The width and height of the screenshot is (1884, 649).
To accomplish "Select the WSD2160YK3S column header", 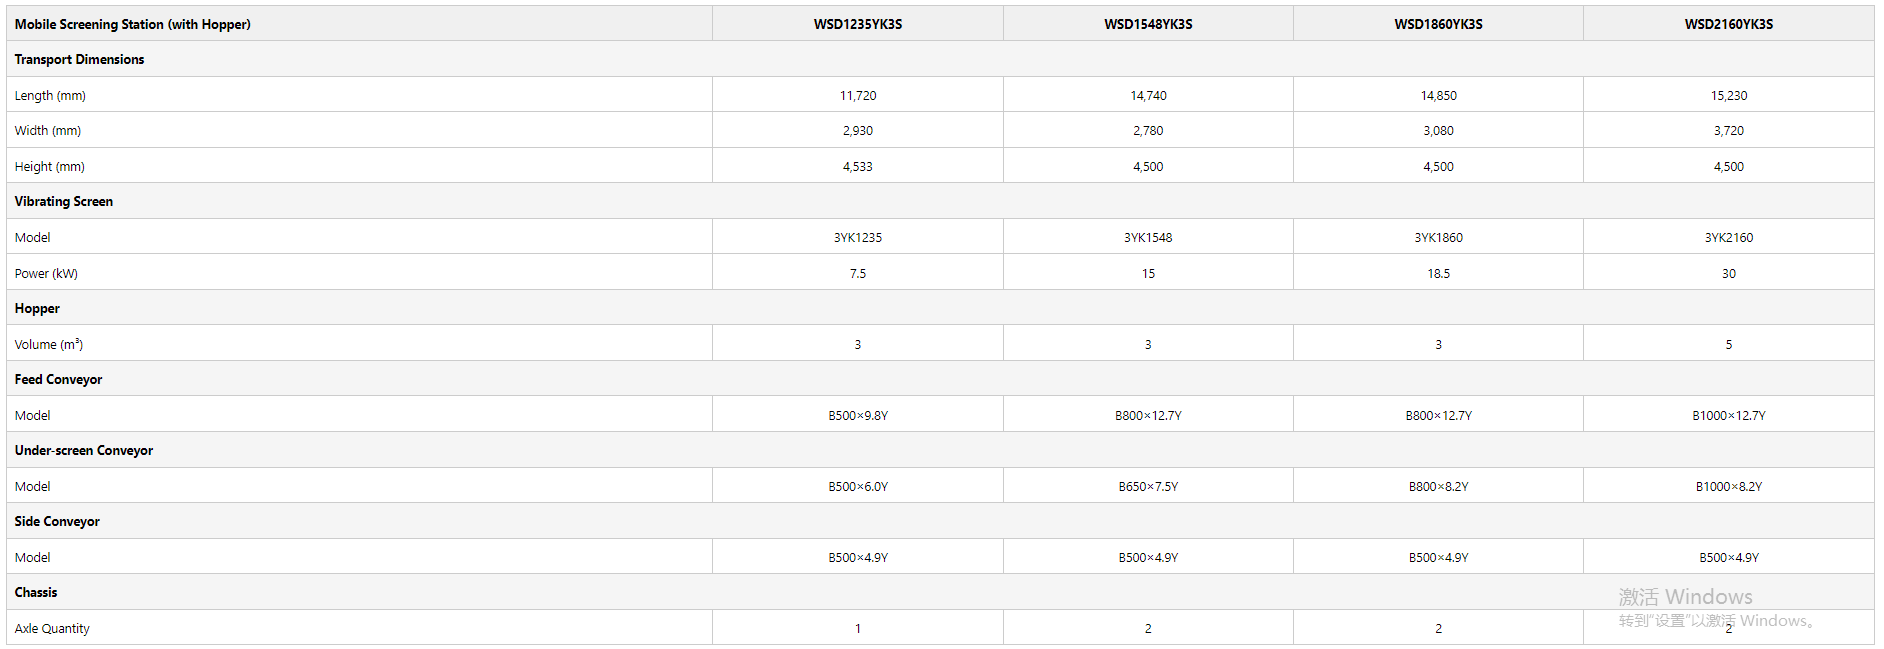I will click(x=1728, y=24).
